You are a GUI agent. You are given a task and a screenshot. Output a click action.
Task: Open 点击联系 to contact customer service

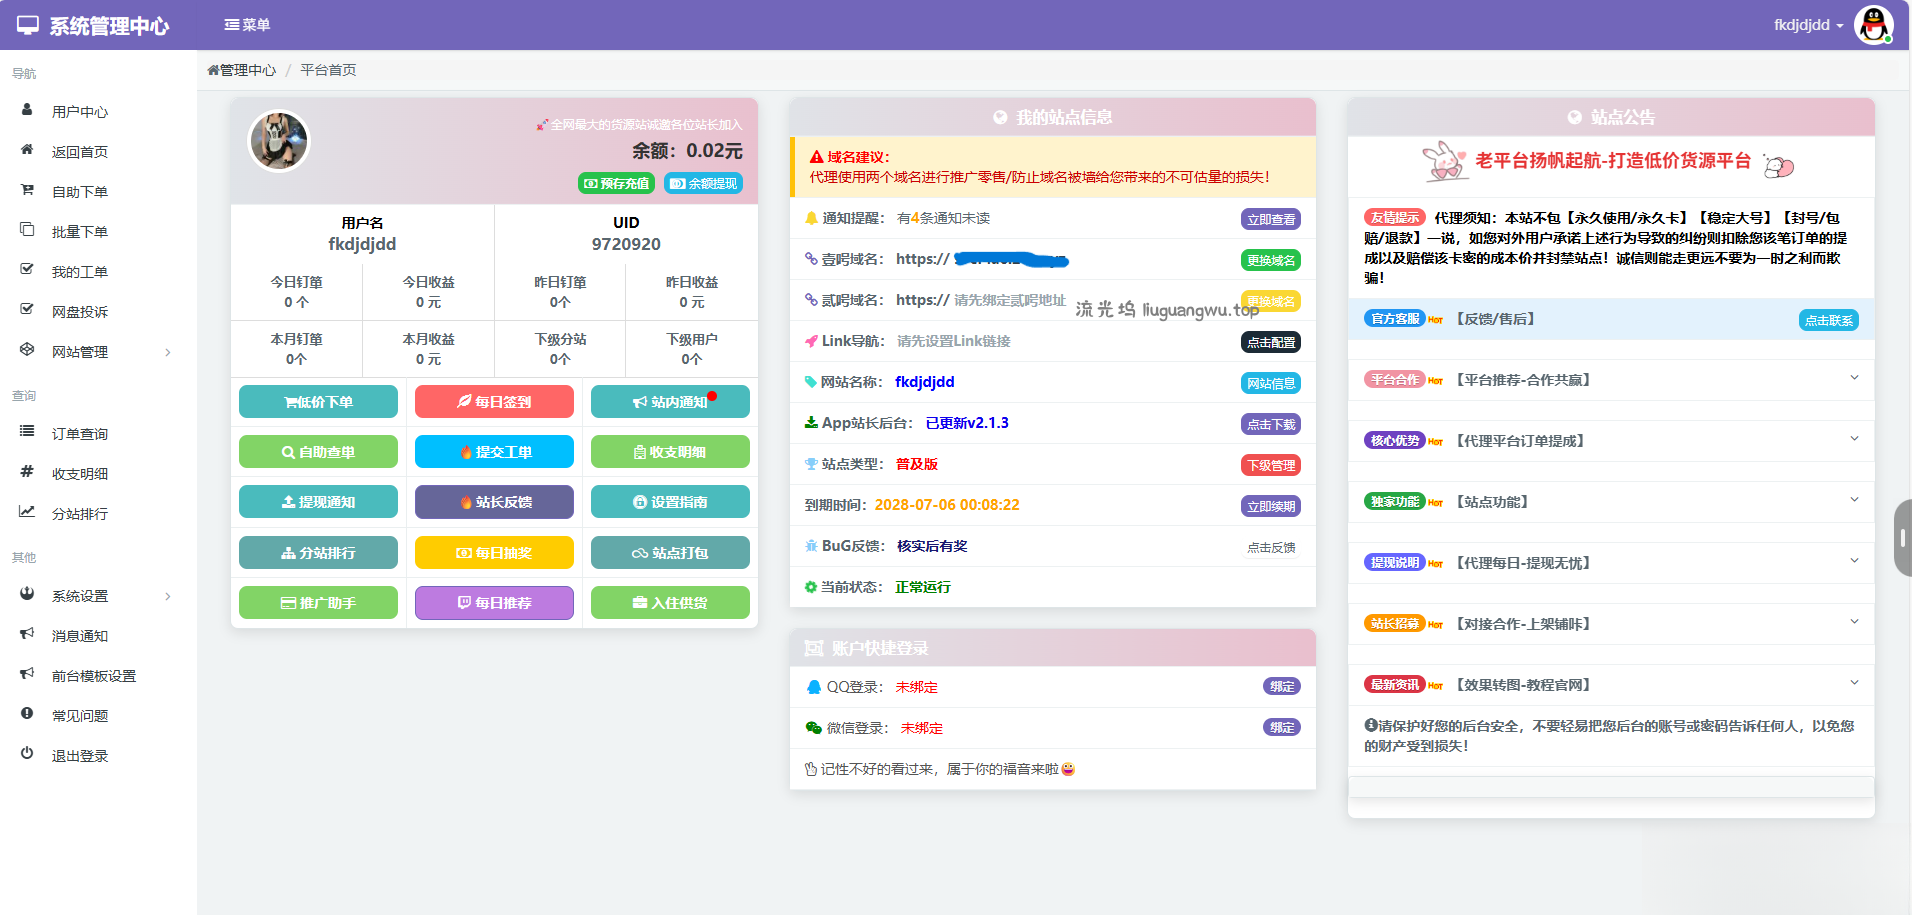click(1828, 319)
